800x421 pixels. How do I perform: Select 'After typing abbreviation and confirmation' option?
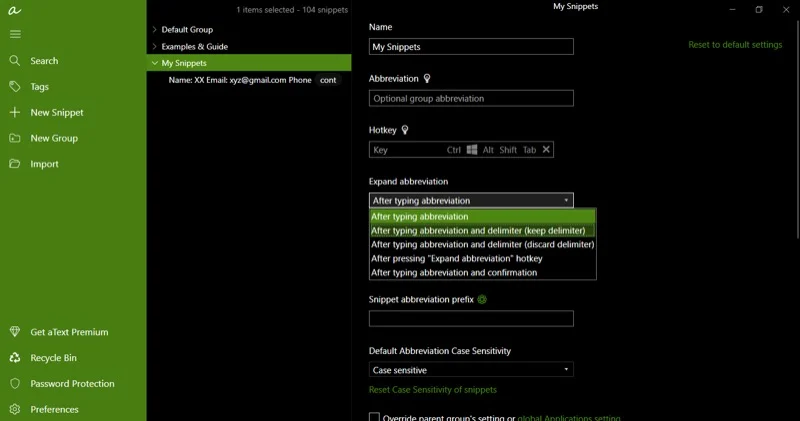(454, 272)
